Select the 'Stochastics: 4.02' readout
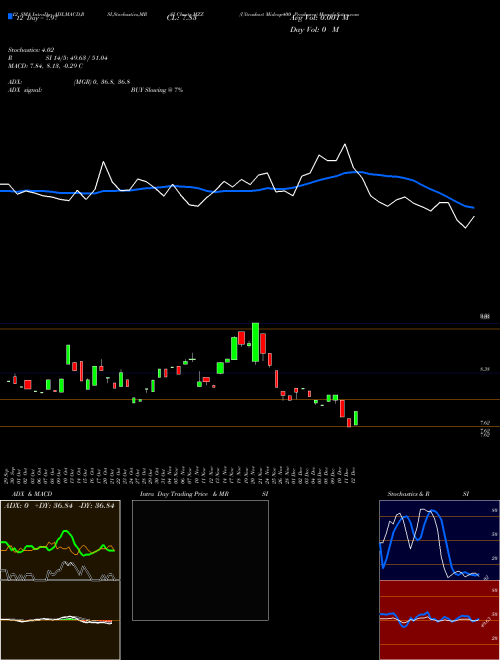The width and height of the screenshot is (500, 660). coord(31,50)
